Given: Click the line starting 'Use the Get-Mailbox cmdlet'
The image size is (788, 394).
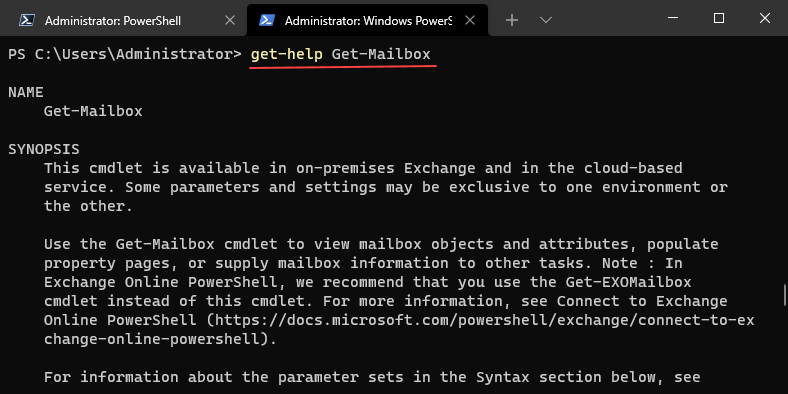Looking at the screenshot, I should 381,244.
